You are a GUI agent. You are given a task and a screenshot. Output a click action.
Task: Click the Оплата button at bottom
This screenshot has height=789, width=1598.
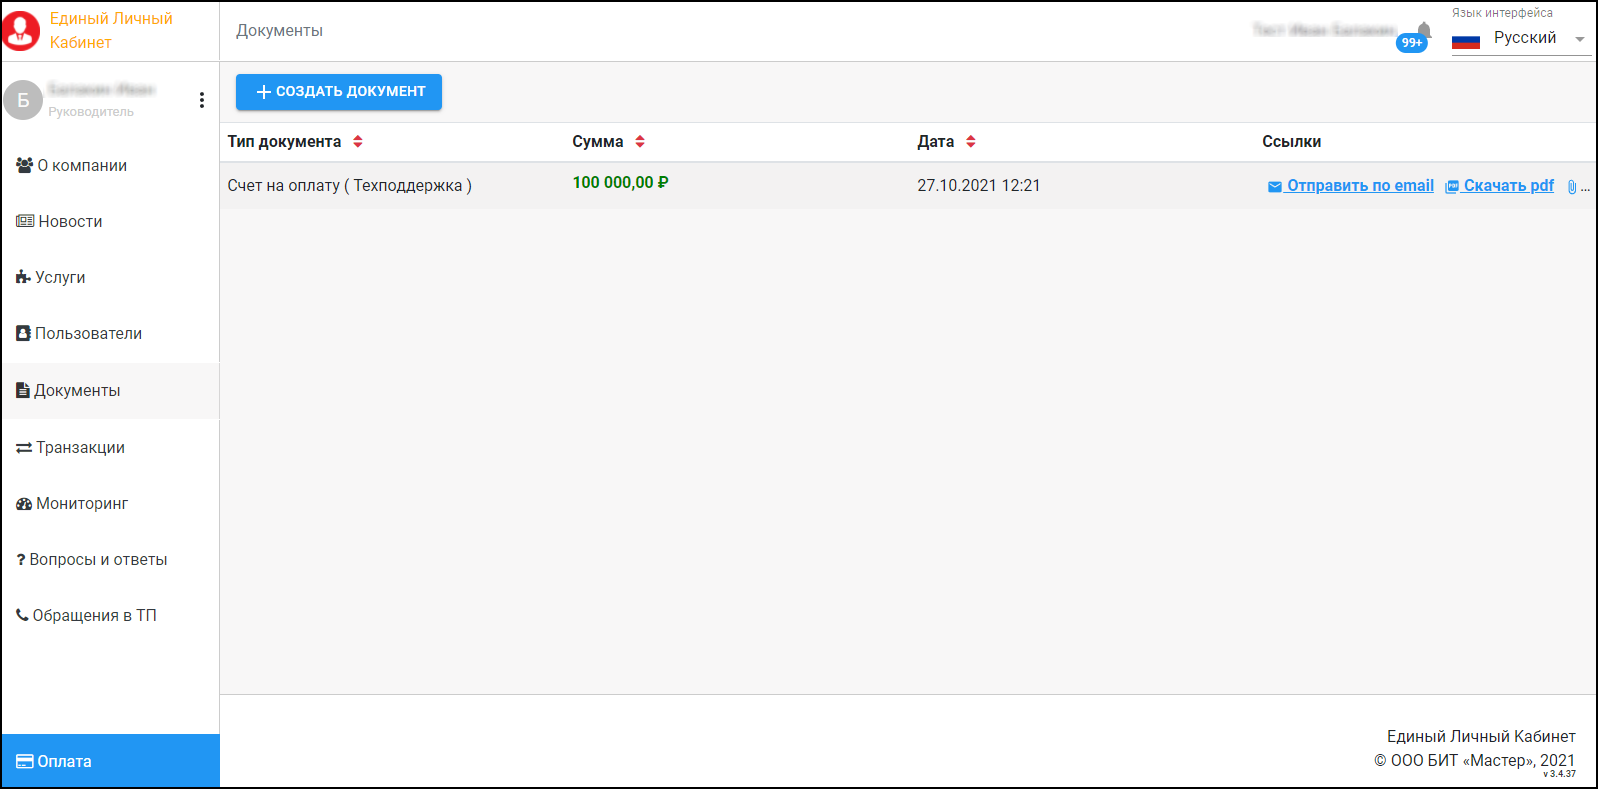(110, 762)
